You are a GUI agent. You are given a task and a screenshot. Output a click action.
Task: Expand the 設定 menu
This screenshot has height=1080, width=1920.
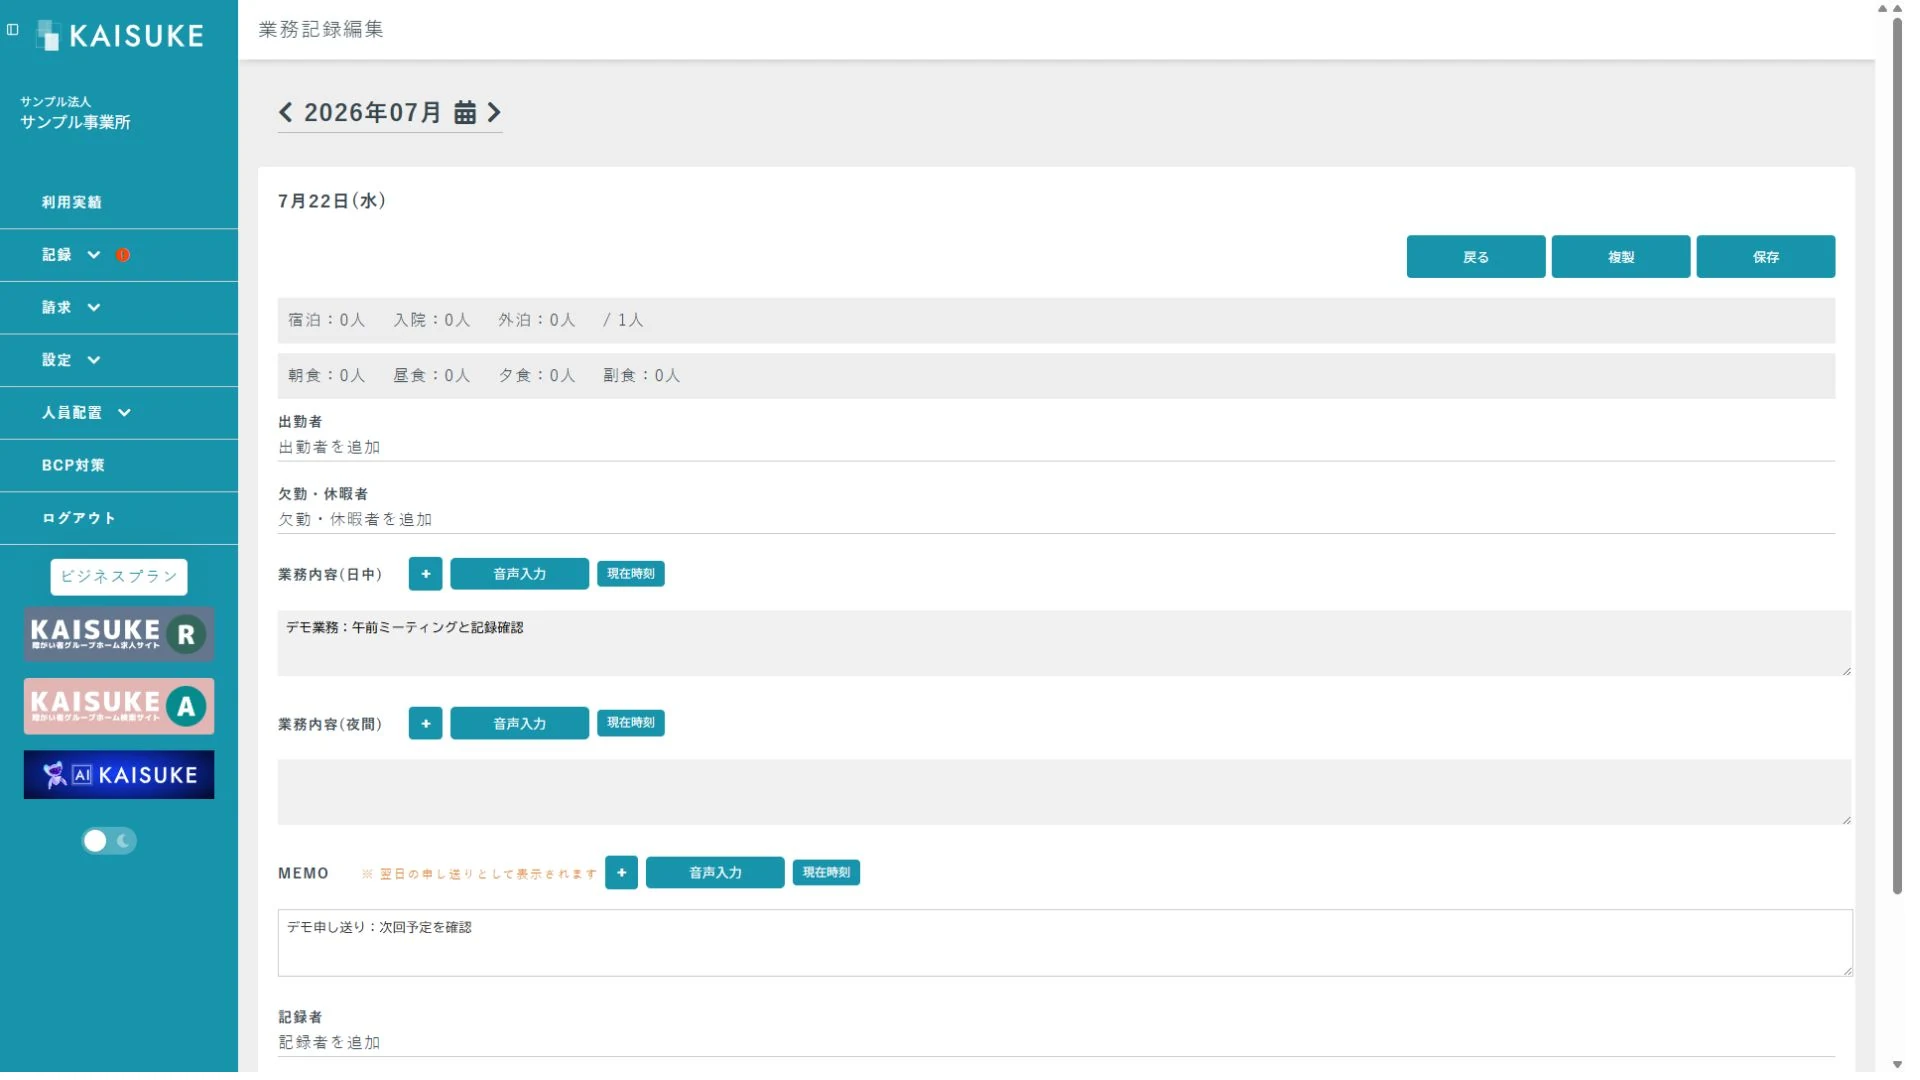coord(119,360)
